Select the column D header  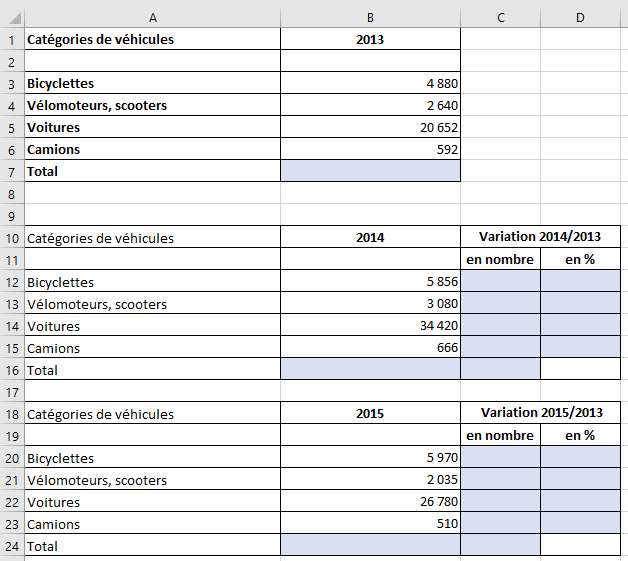tap(580, 17)
